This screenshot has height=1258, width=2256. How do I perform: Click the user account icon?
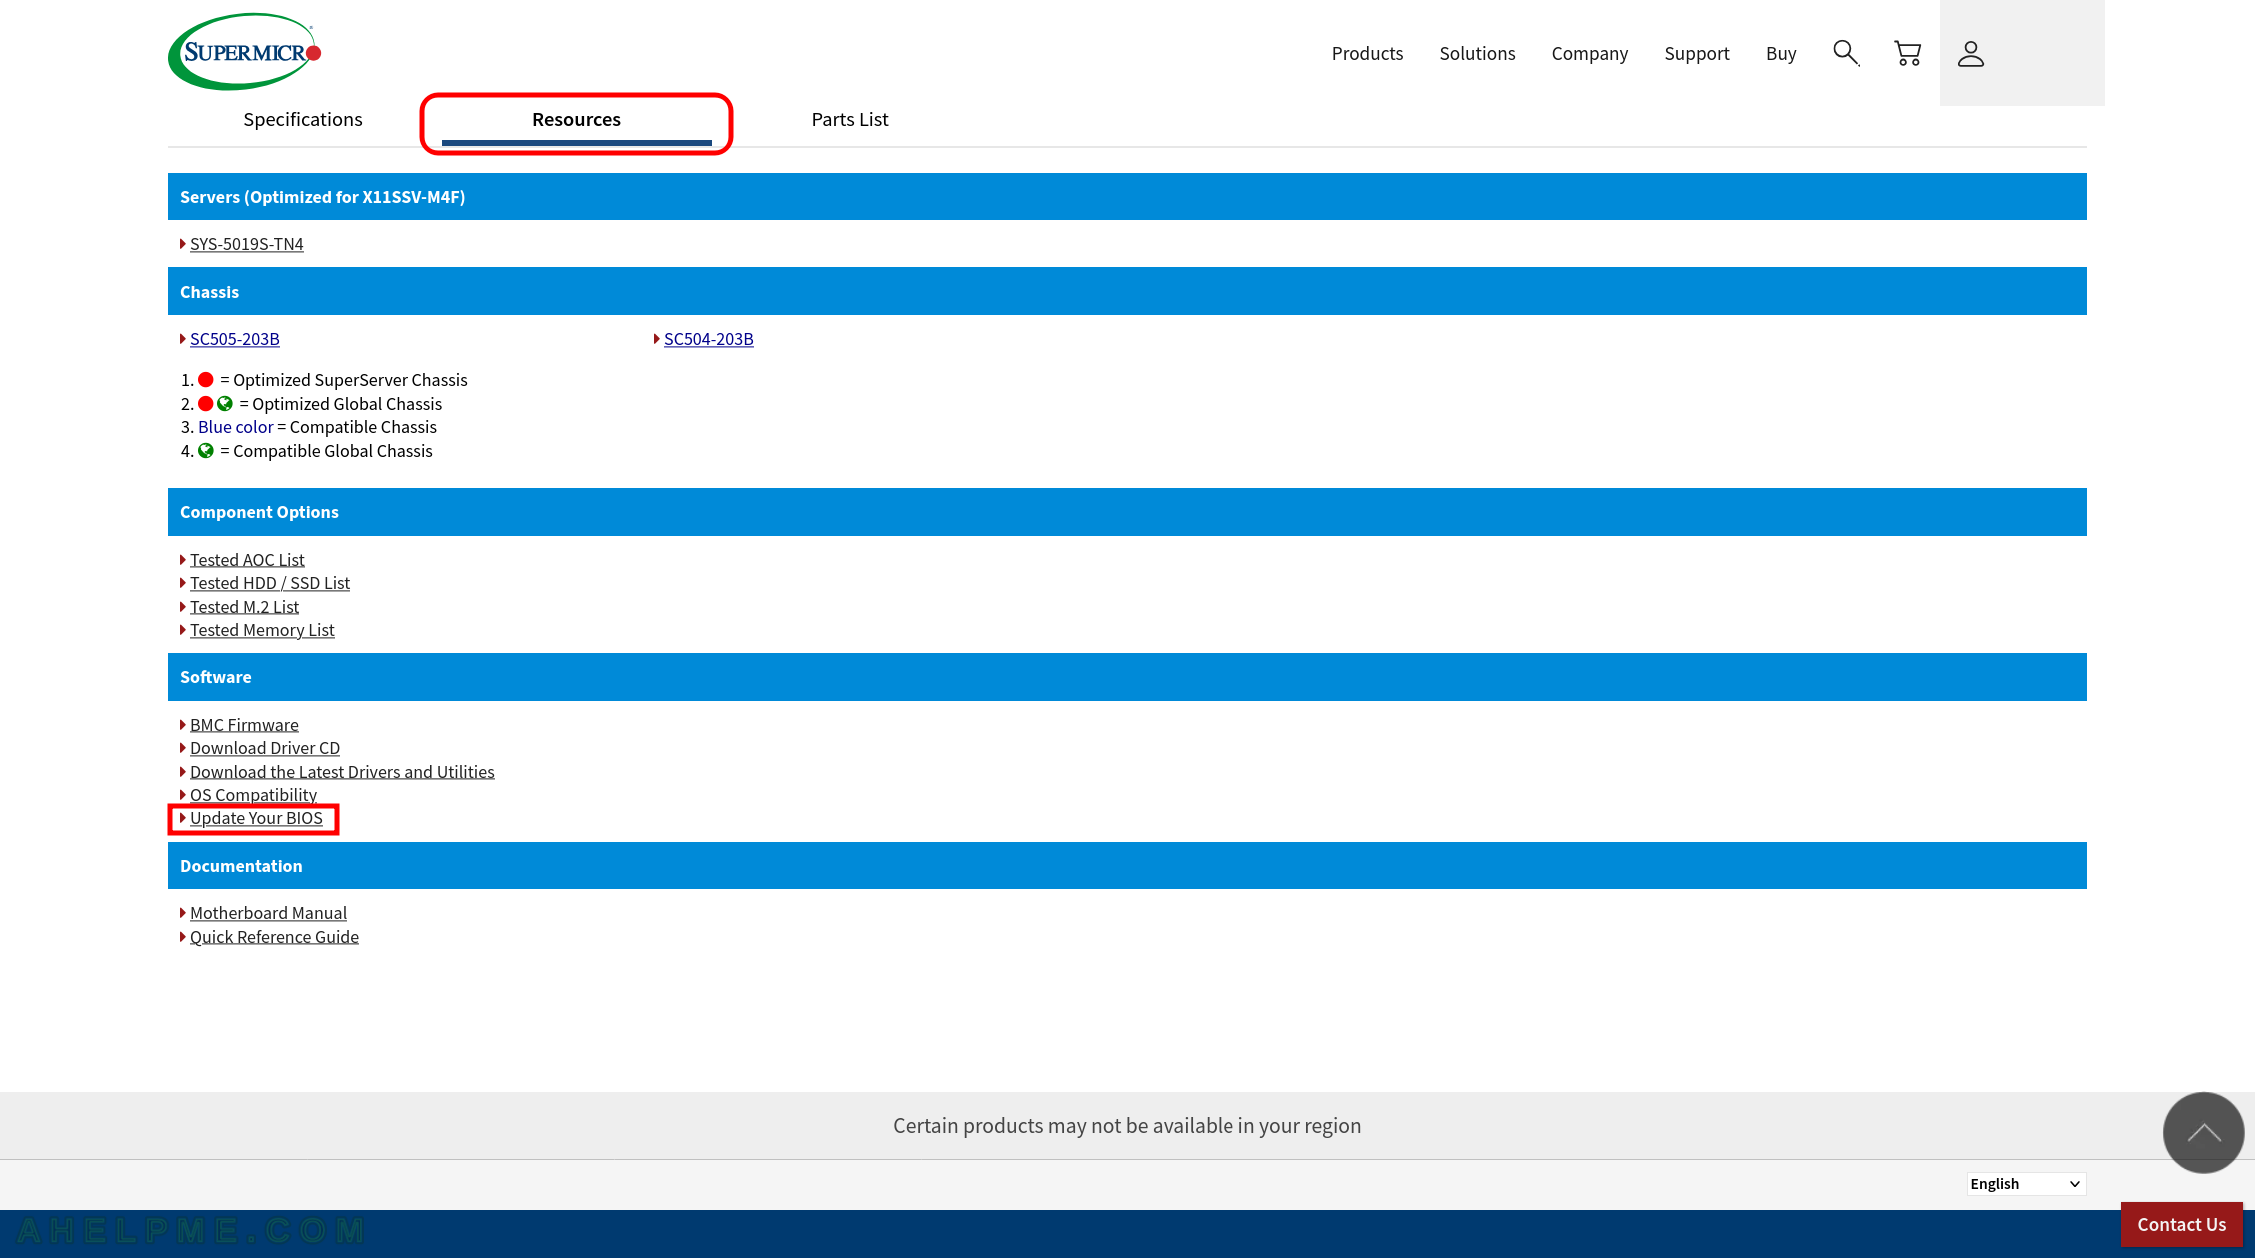1970,53
